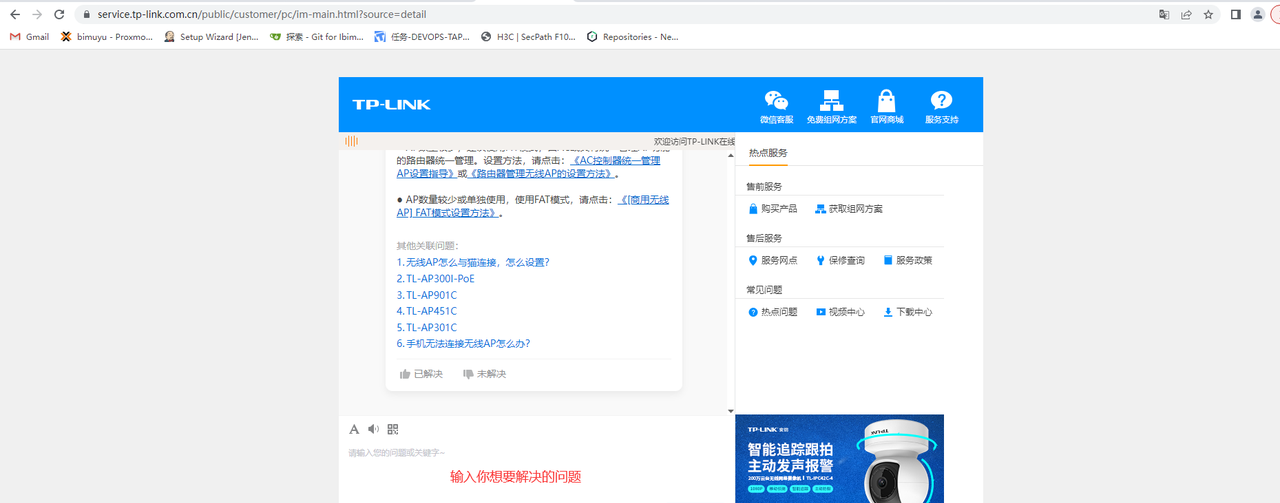Viewport: 1280px width, 503px height.
Task: Open the browser profile avatar icon
Action: (x=1257, y=15)
